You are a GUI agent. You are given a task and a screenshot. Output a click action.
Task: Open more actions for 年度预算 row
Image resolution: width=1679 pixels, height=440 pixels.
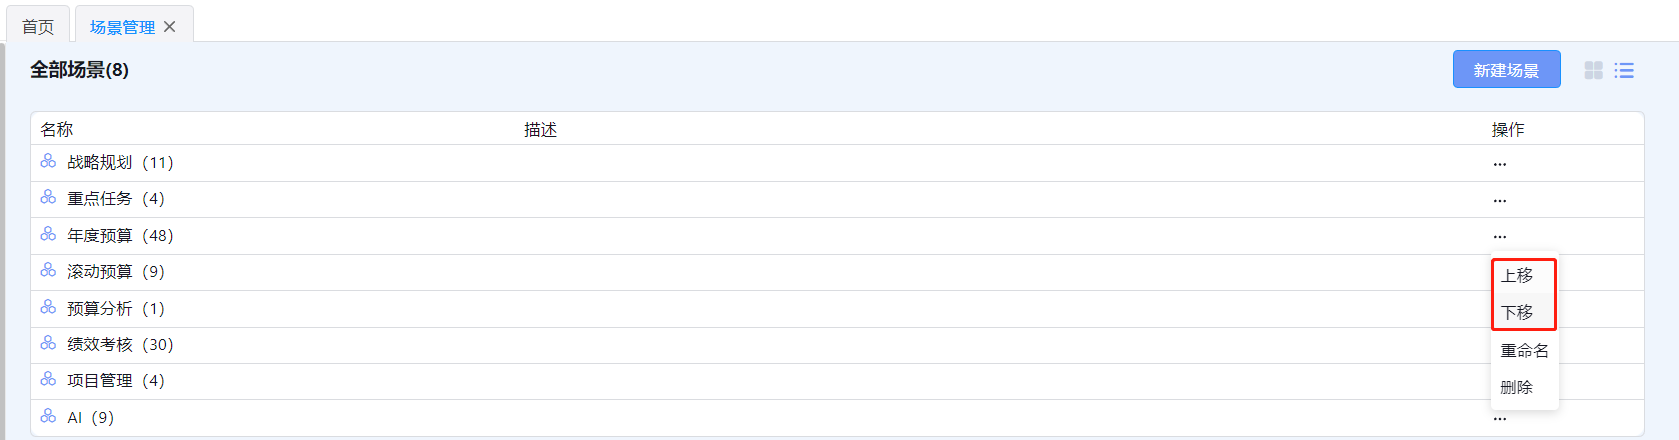coord(1499,237)
